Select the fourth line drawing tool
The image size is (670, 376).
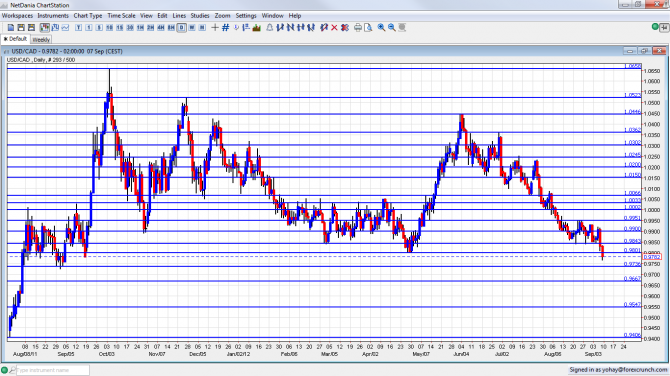(x=311, y=28)
